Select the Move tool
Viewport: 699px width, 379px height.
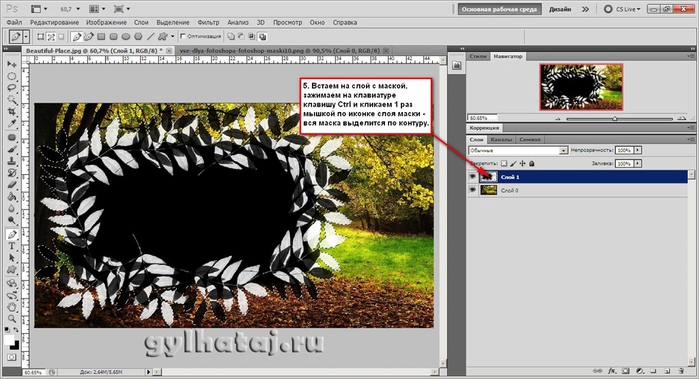tap(12, 64)
